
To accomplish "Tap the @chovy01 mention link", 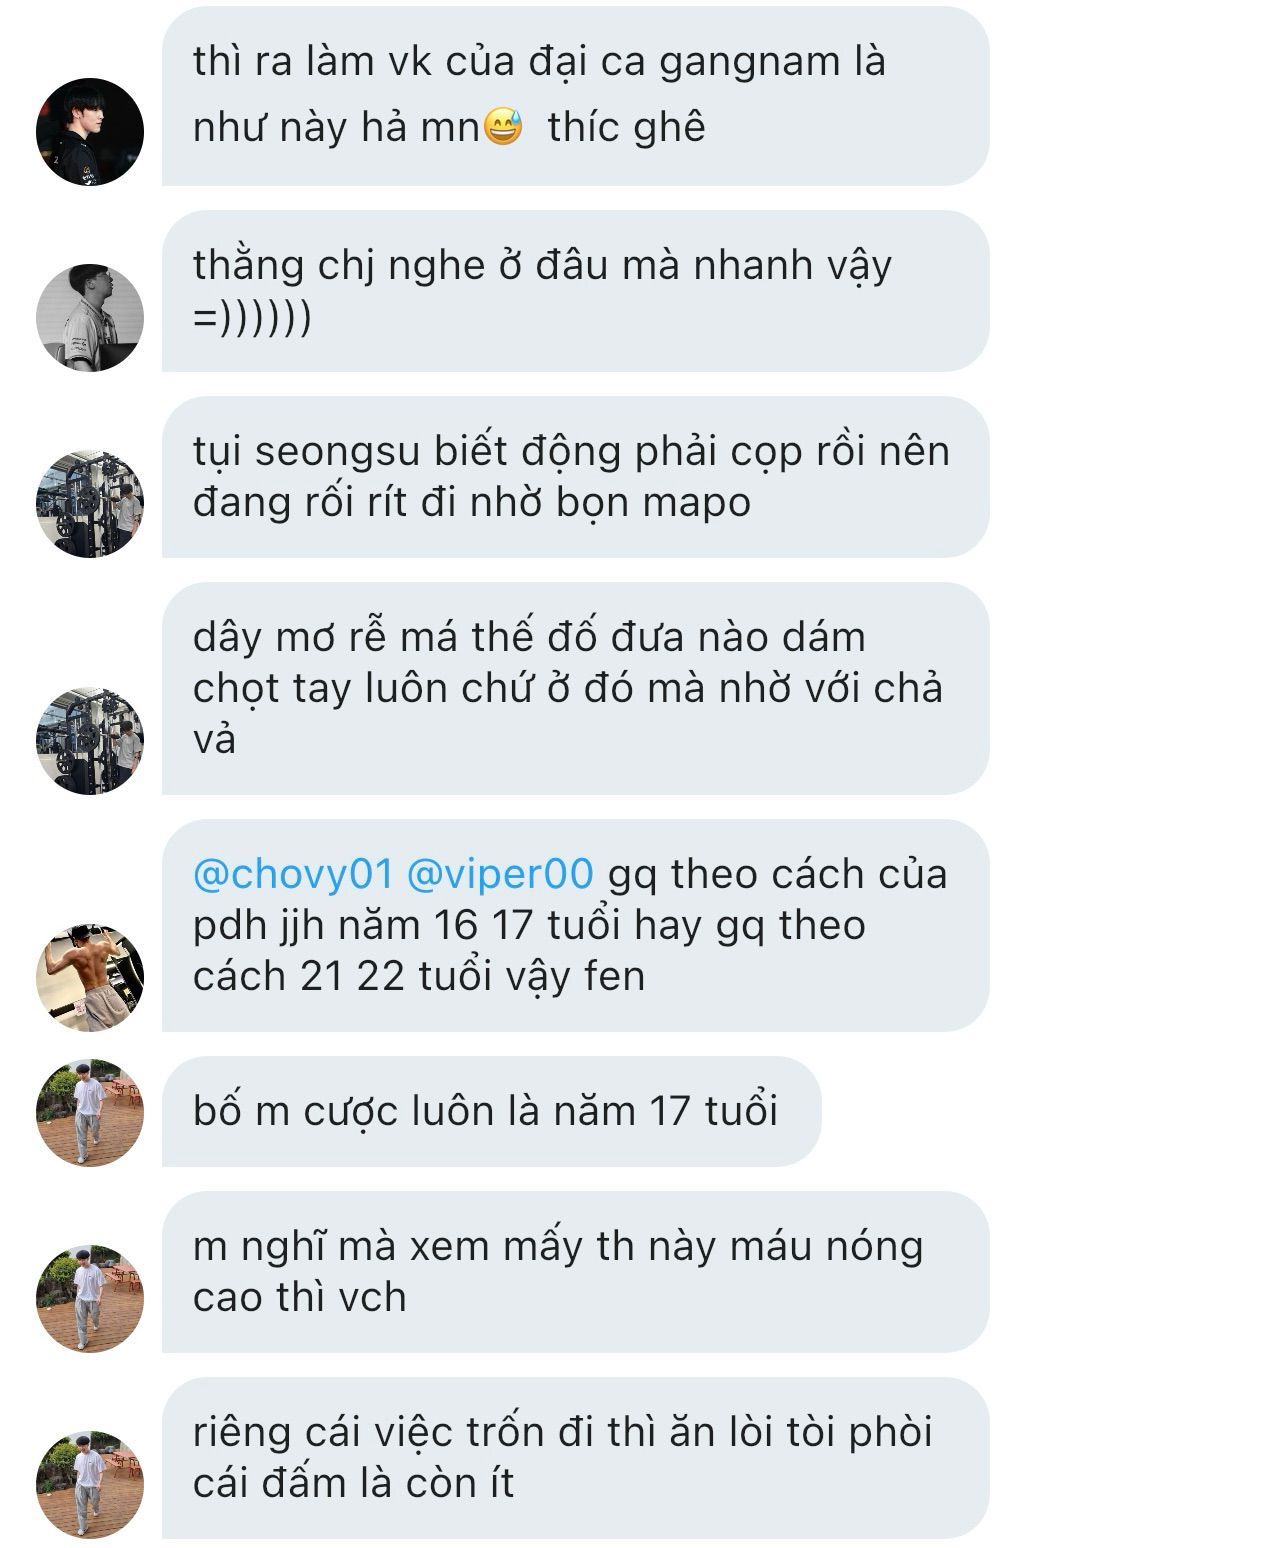I will click(x=292, y=874).
